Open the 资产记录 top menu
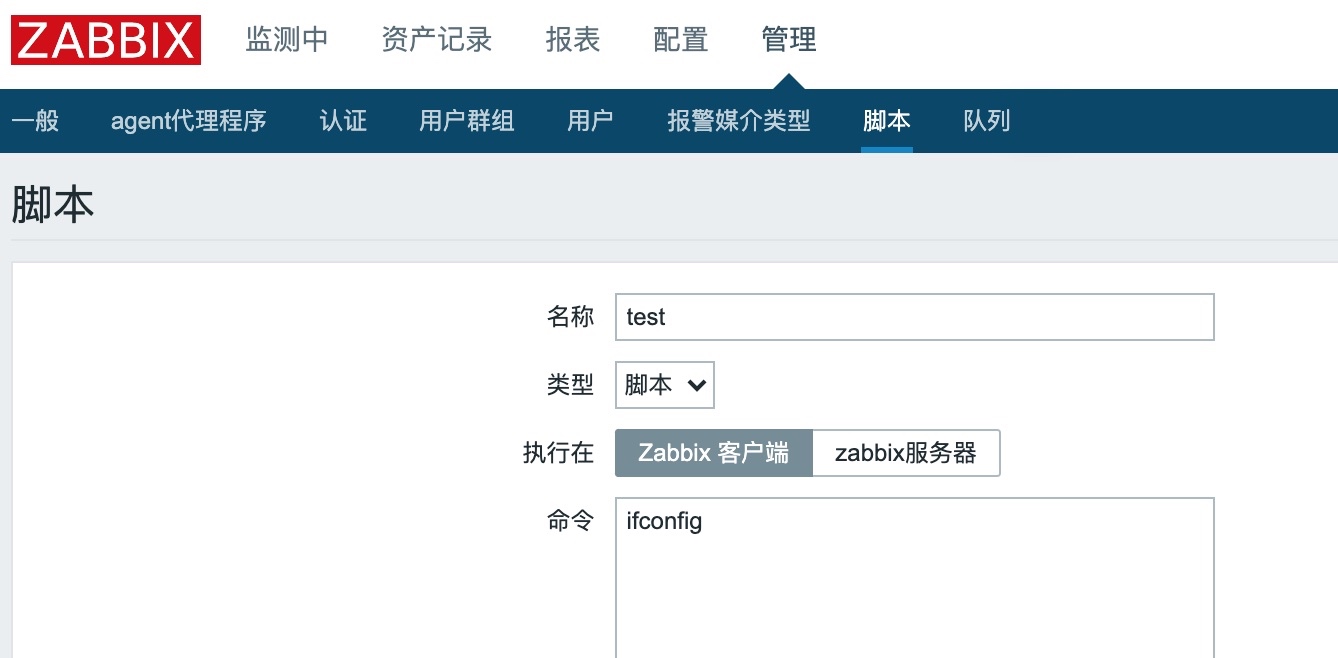 pyautogui.click(x=437, y=40)
